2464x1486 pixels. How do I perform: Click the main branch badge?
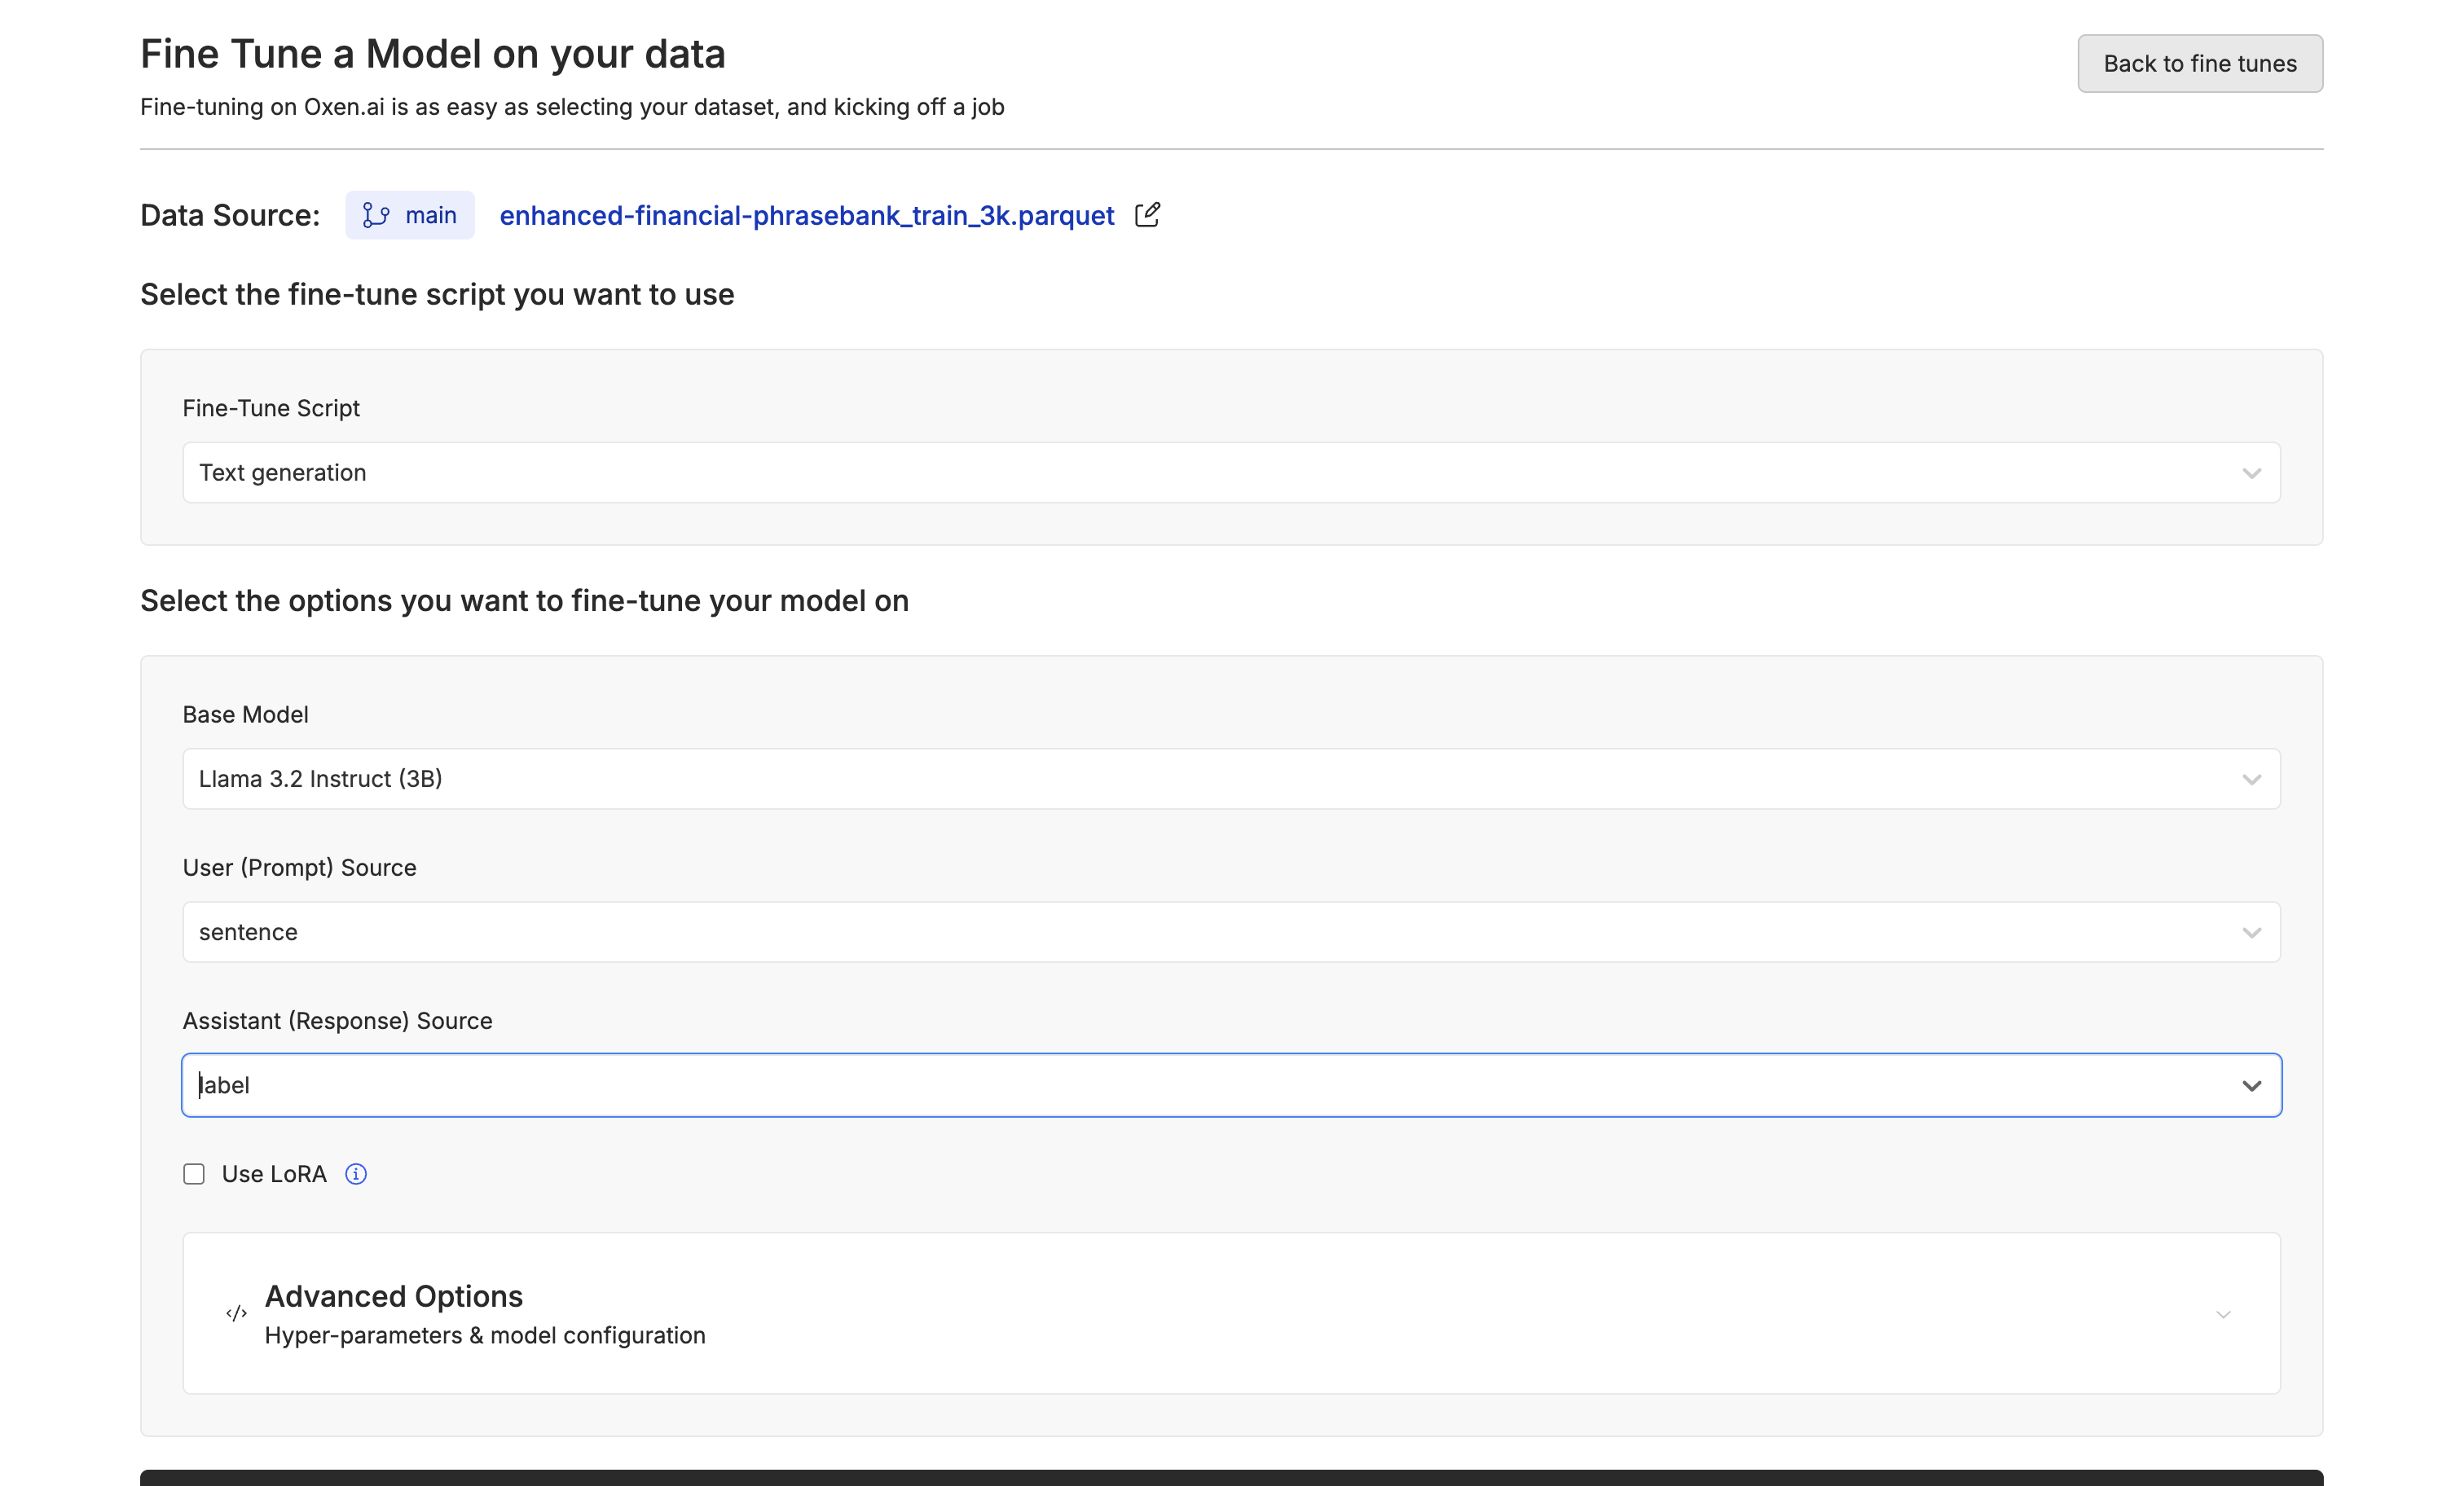[410, 215]
